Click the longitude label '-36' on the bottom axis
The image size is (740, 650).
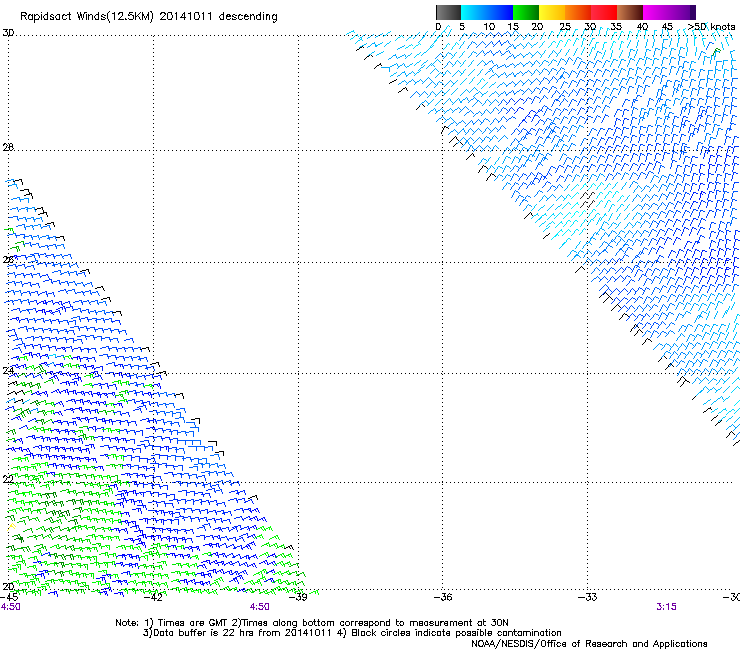pyautogui.click(x=443, y=597)
